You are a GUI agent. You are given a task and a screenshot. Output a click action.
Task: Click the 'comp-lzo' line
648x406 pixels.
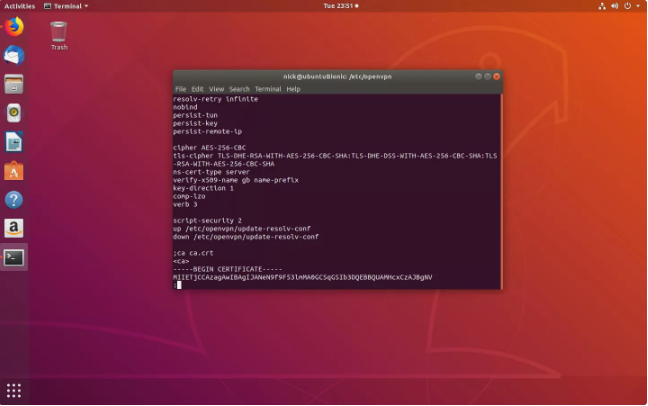[x=189, y=196]
